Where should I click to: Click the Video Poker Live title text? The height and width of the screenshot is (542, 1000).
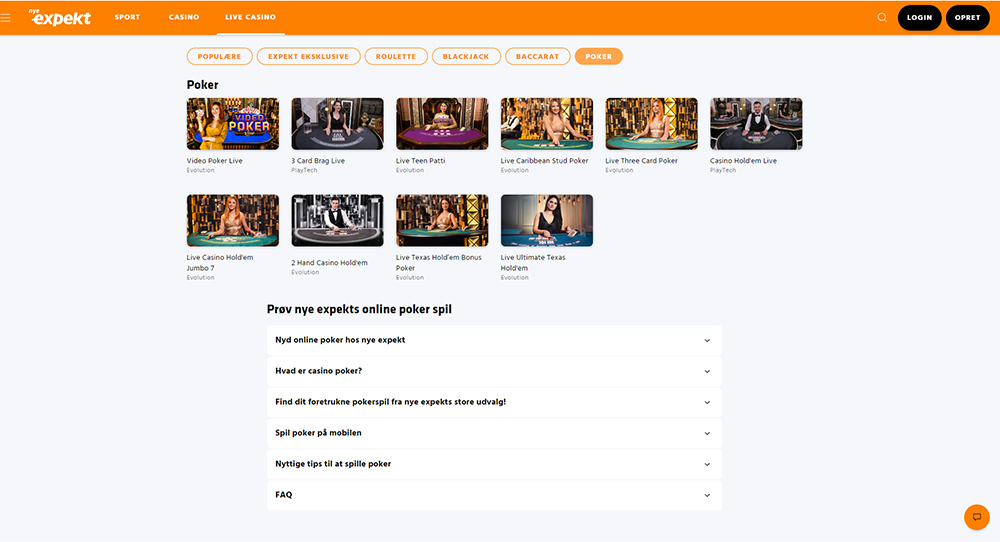214,161
